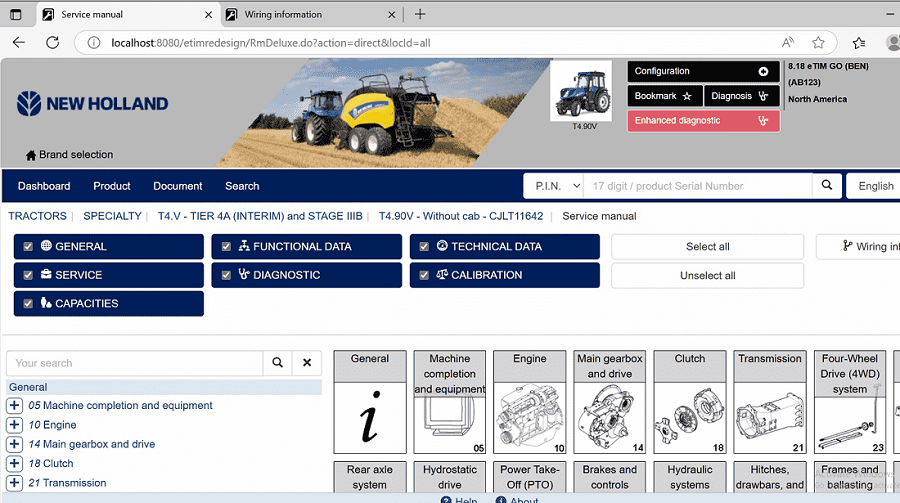Toggle the DIAGNOSTIC checkbox

tap(226, 275)
